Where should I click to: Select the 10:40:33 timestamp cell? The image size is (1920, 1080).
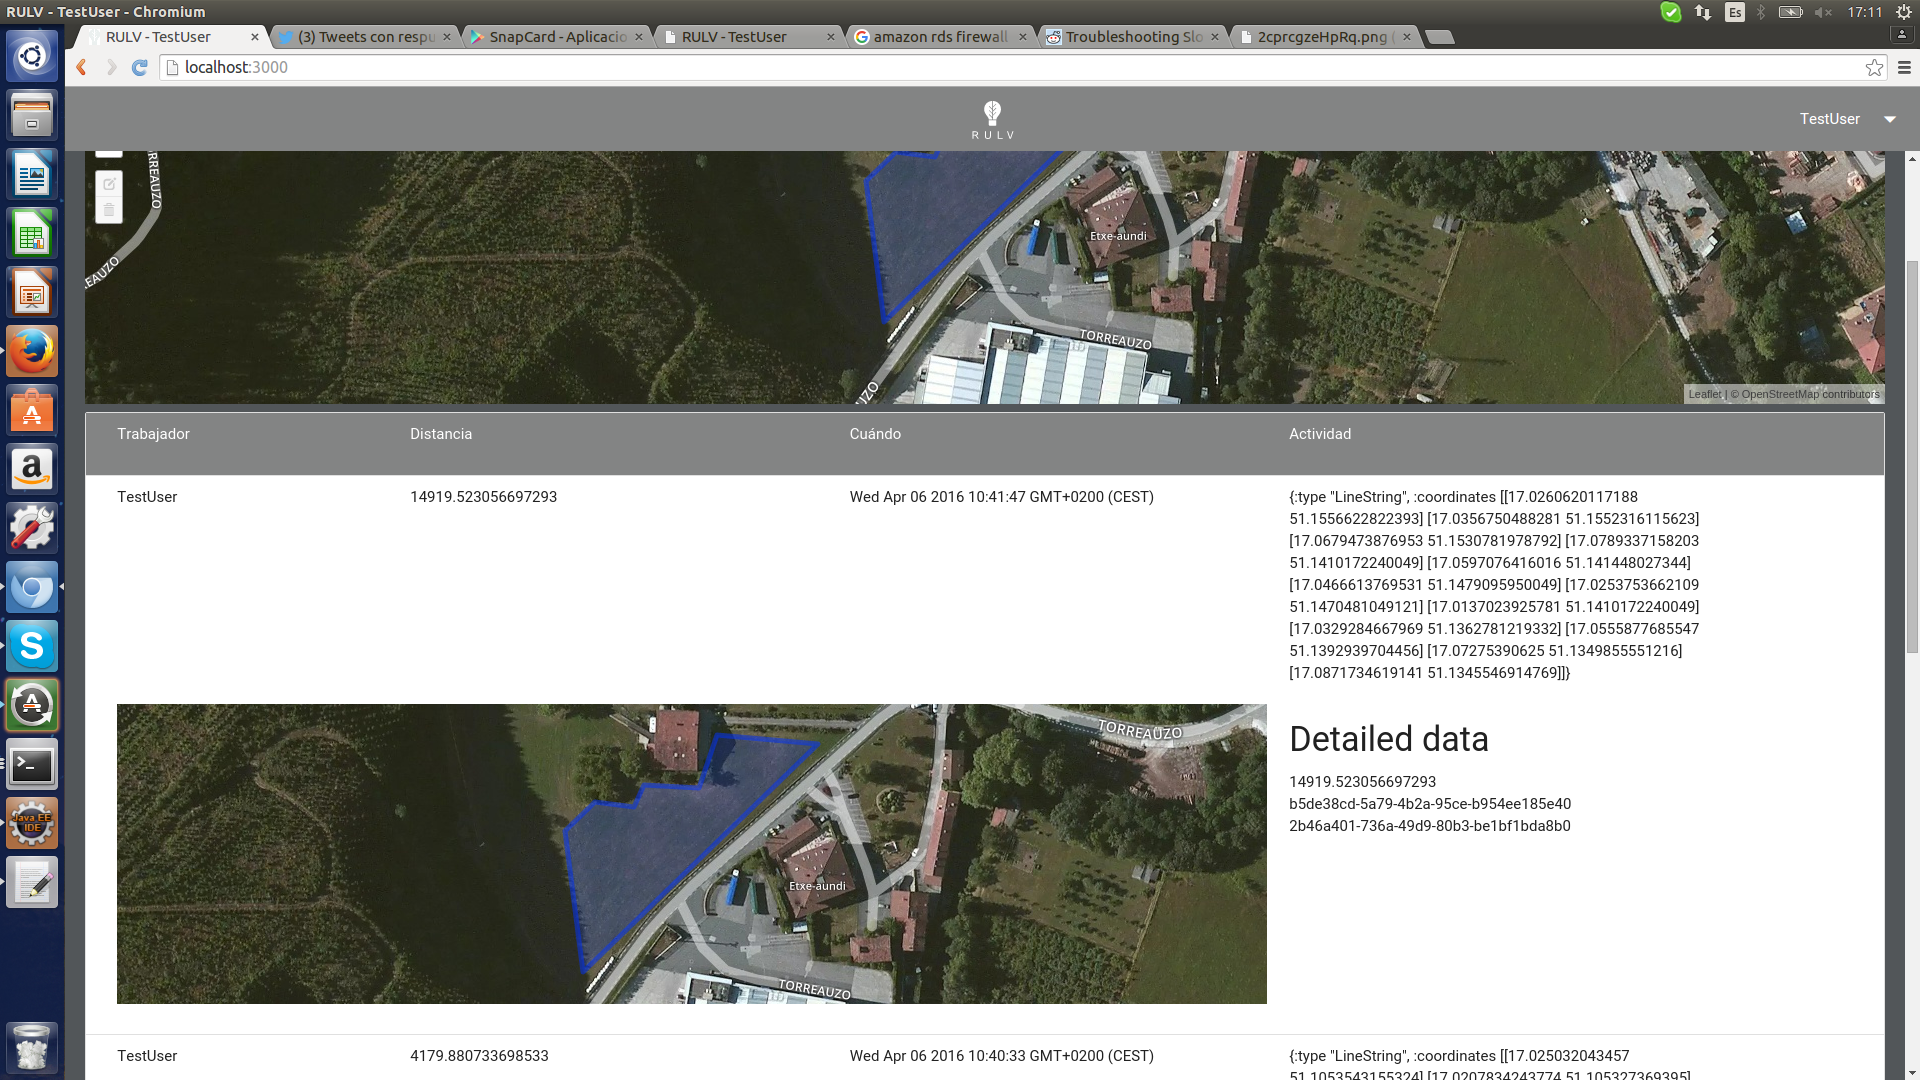pos(1001,1056)
